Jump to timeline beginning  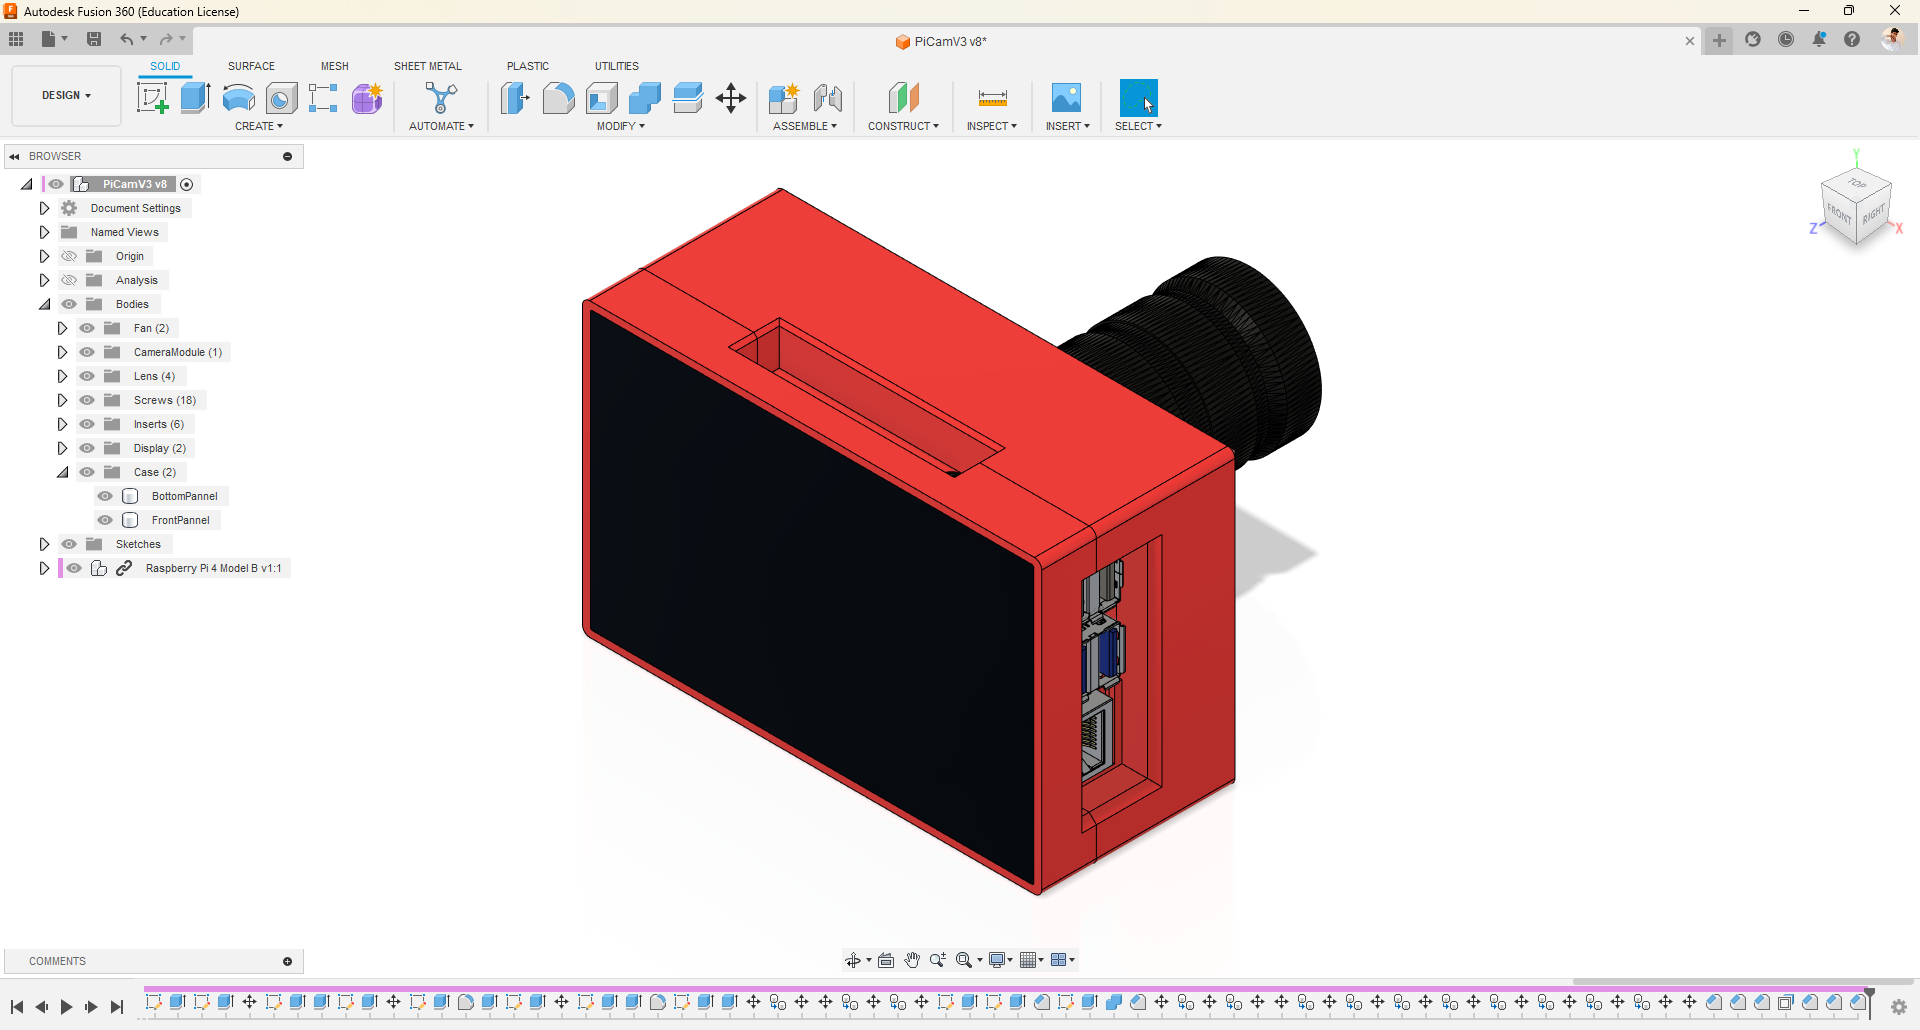coord(17,1007)
